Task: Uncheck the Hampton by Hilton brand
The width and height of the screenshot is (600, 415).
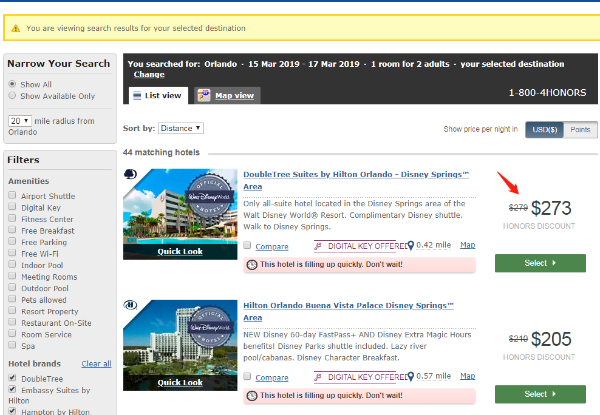Action: [x=12, y=411]
